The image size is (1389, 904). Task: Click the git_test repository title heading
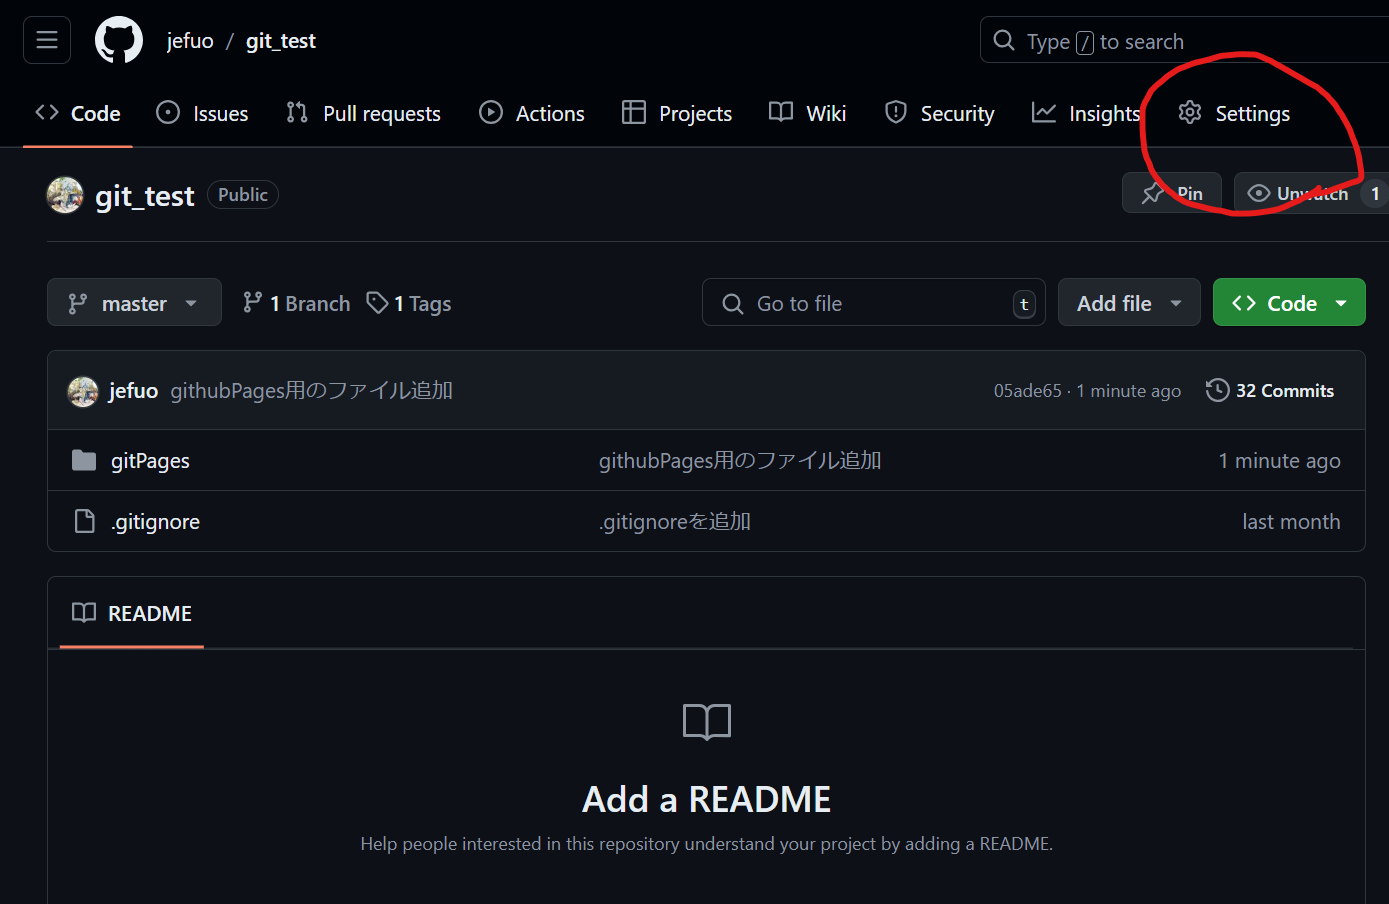[x=145, y=196]
